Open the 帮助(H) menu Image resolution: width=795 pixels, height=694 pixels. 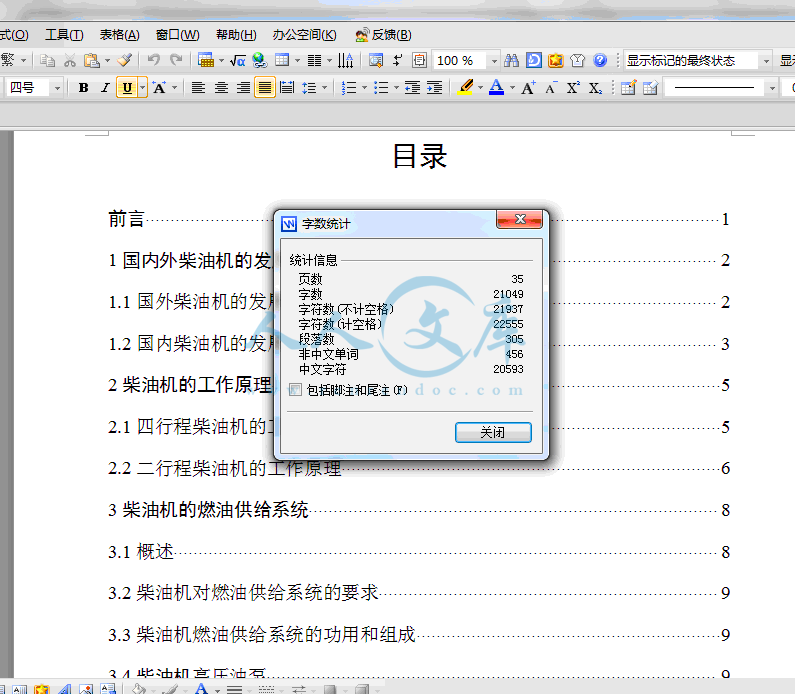[x=236, y=34]
